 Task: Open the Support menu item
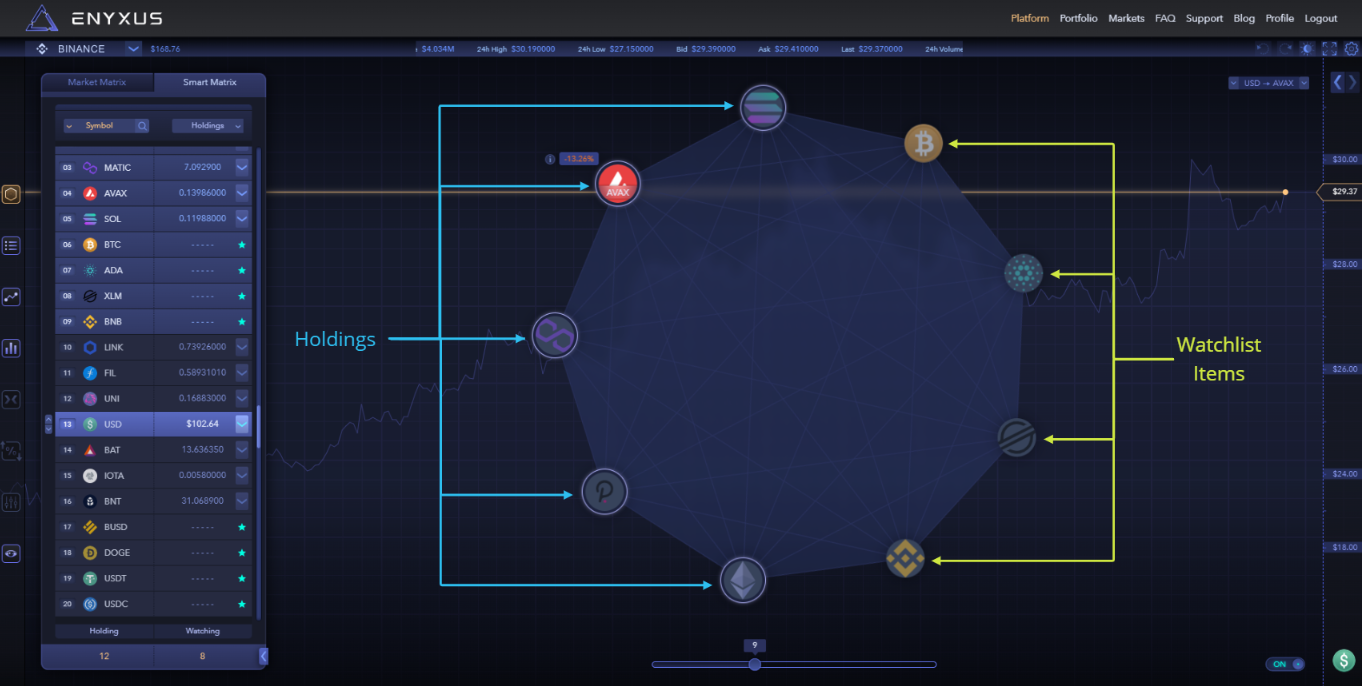click(x=1204, y=18)
